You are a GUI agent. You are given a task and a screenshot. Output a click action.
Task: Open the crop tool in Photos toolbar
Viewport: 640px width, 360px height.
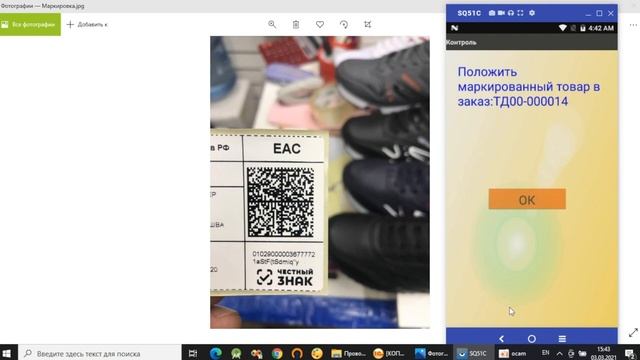(x=367, y=24)
